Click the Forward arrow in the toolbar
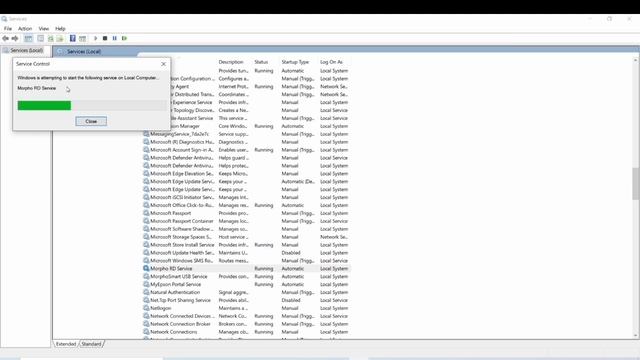Viewport: 640px width, 360px height. [15, 38]
